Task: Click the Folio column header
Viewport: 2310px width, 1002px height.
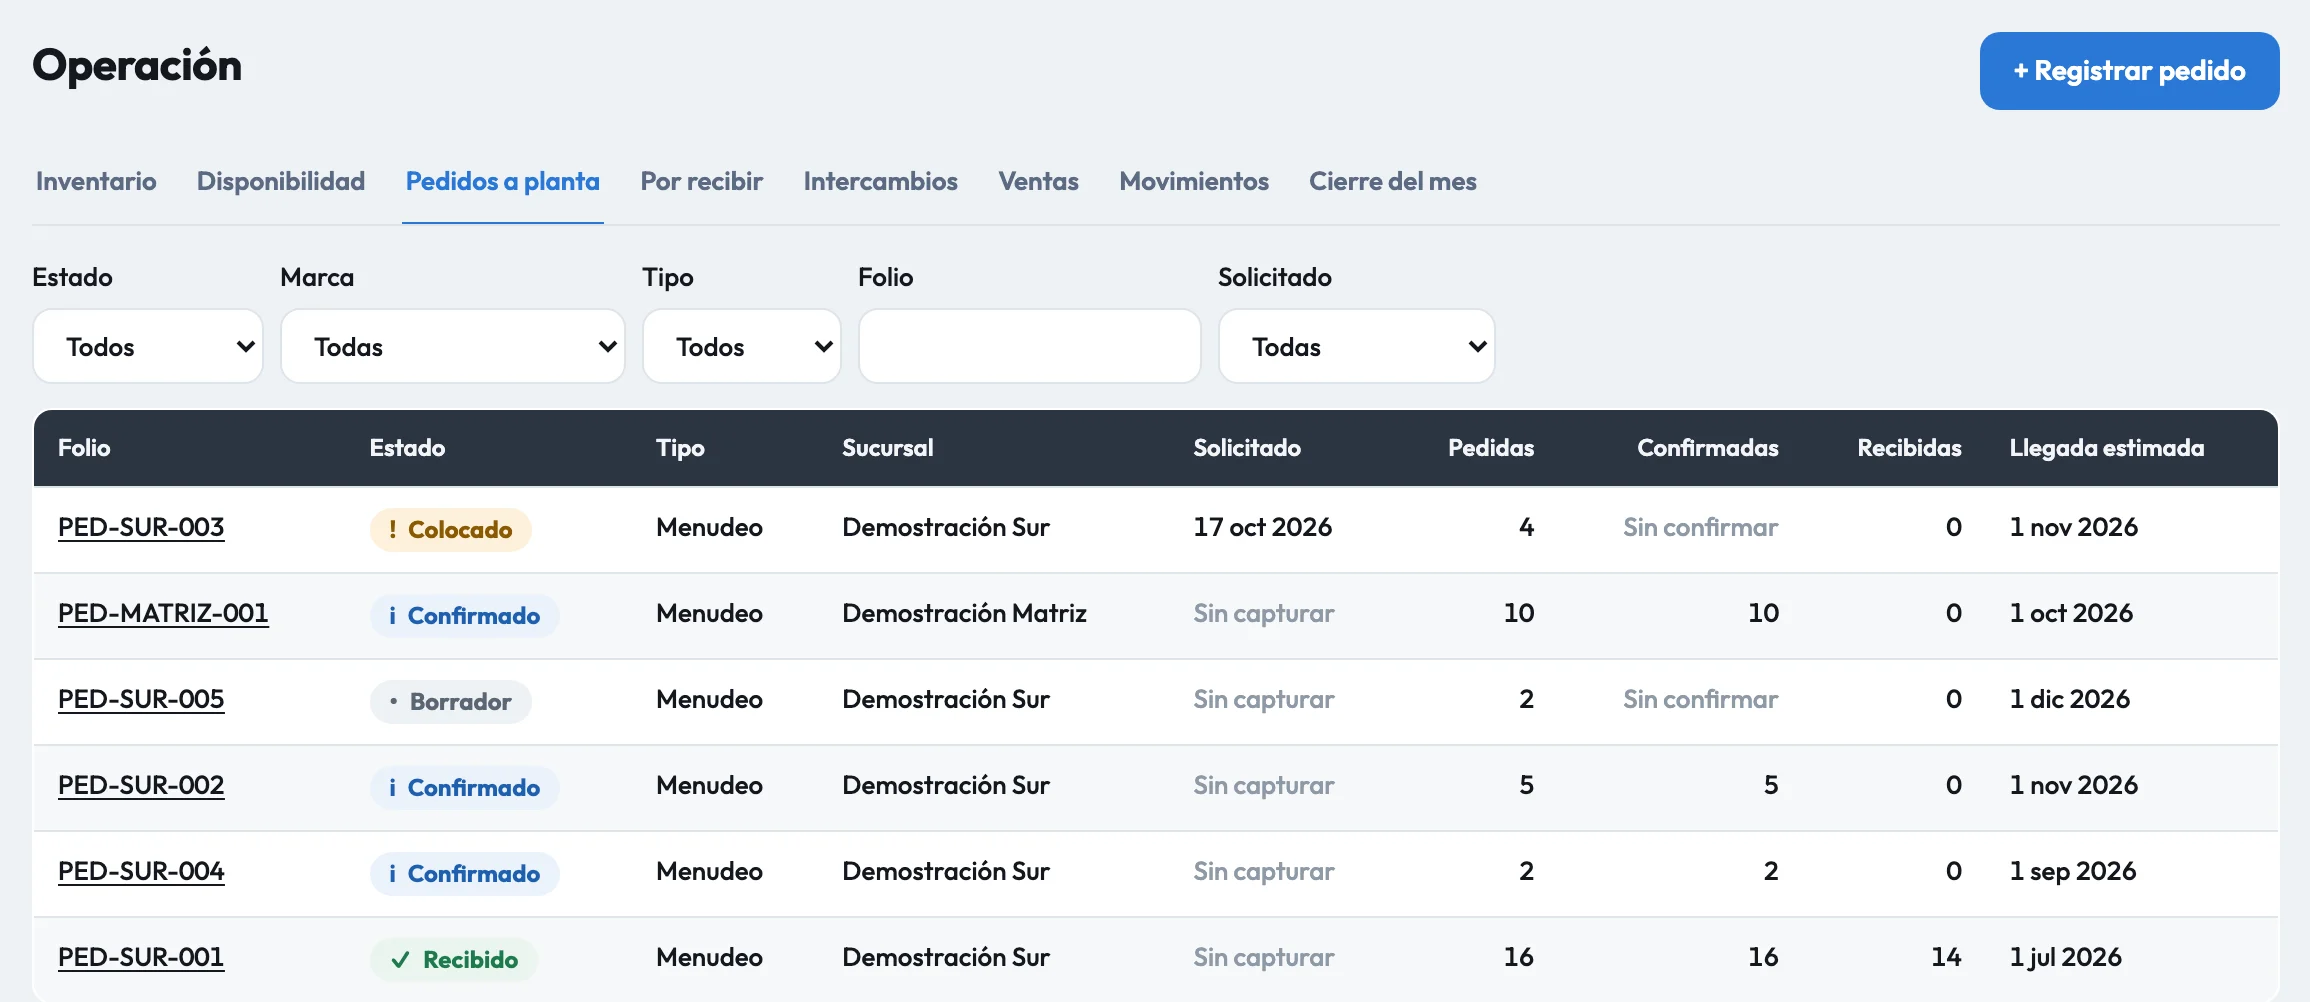Action: pyautogui.click(x=84, y=448)
